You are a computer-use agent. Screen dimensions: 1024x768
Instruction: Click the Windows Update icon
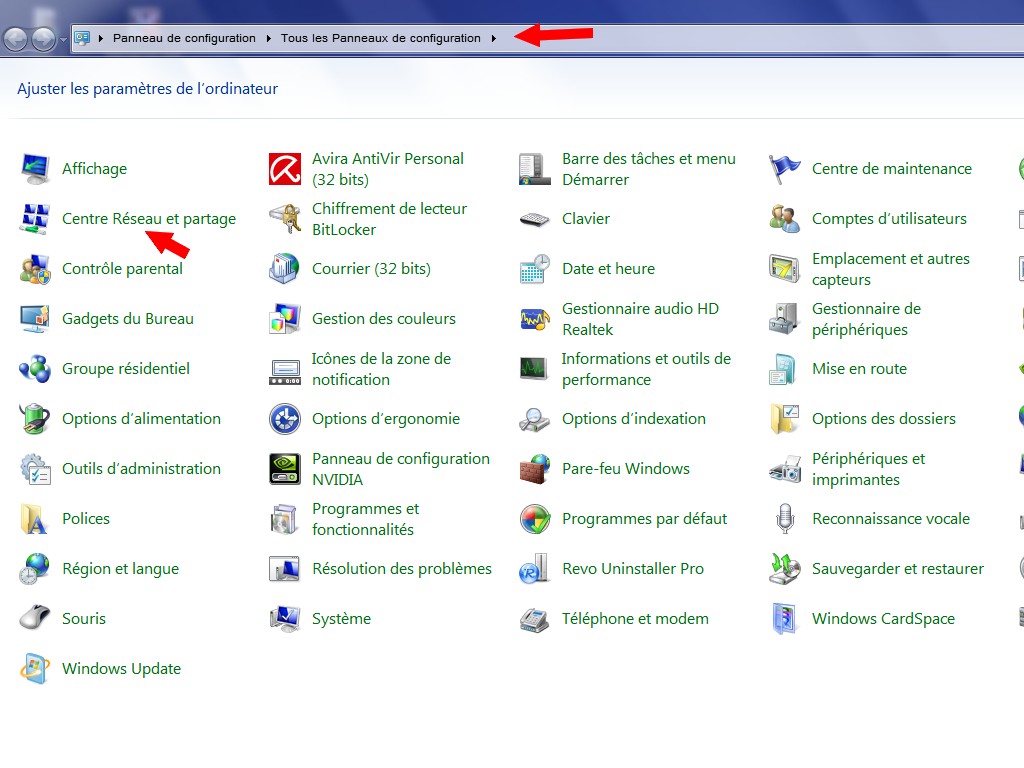point(35,669)
